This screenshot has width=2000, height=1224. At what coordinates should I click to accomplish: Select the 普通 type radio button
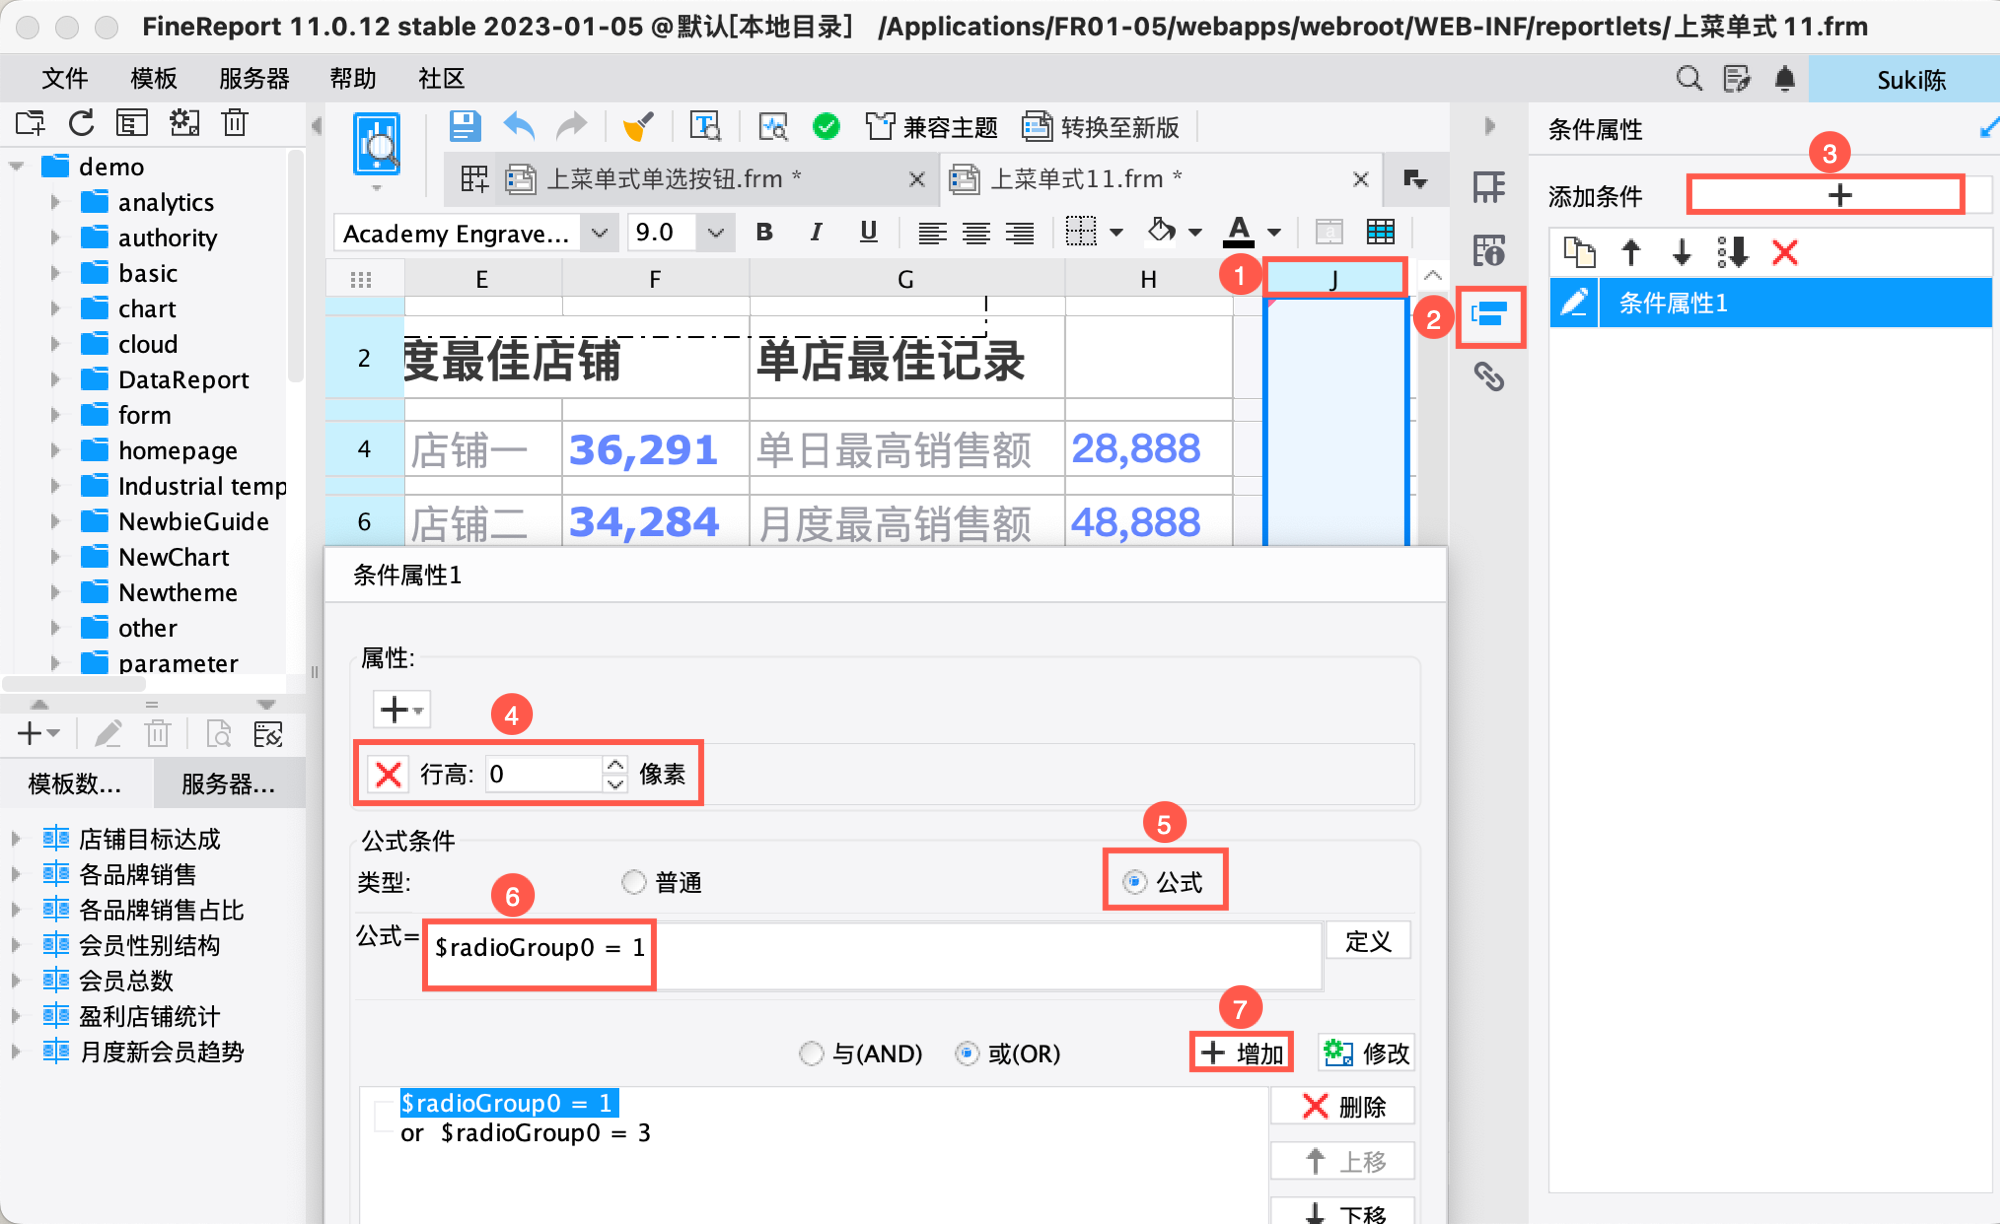pos(634,882)
